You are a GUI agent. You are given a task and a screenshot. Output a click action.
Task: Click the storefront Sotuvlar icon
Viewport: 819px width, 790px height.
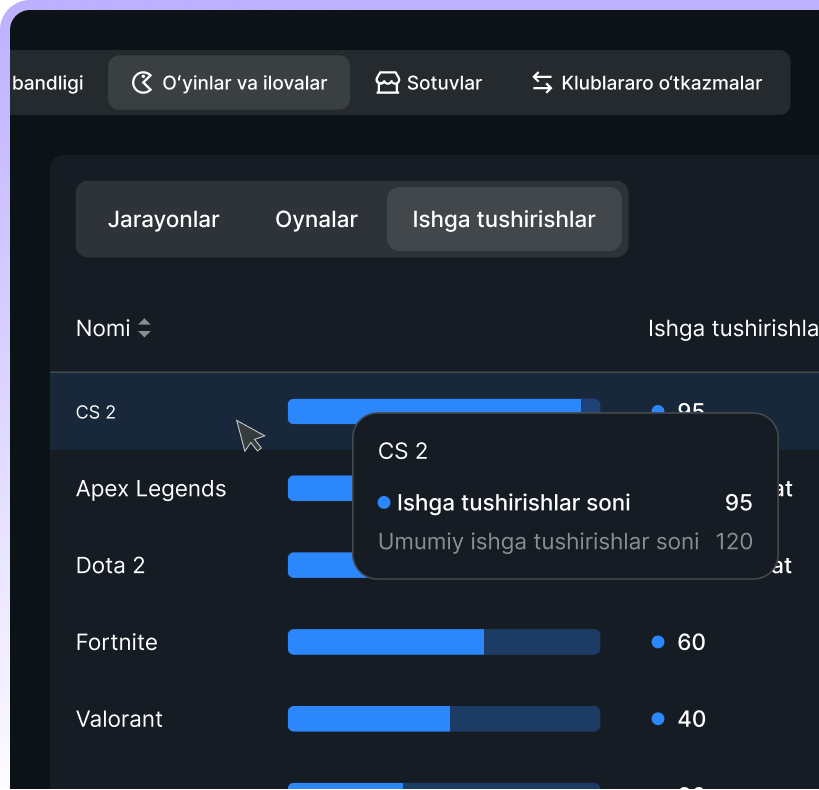point(388,83)
